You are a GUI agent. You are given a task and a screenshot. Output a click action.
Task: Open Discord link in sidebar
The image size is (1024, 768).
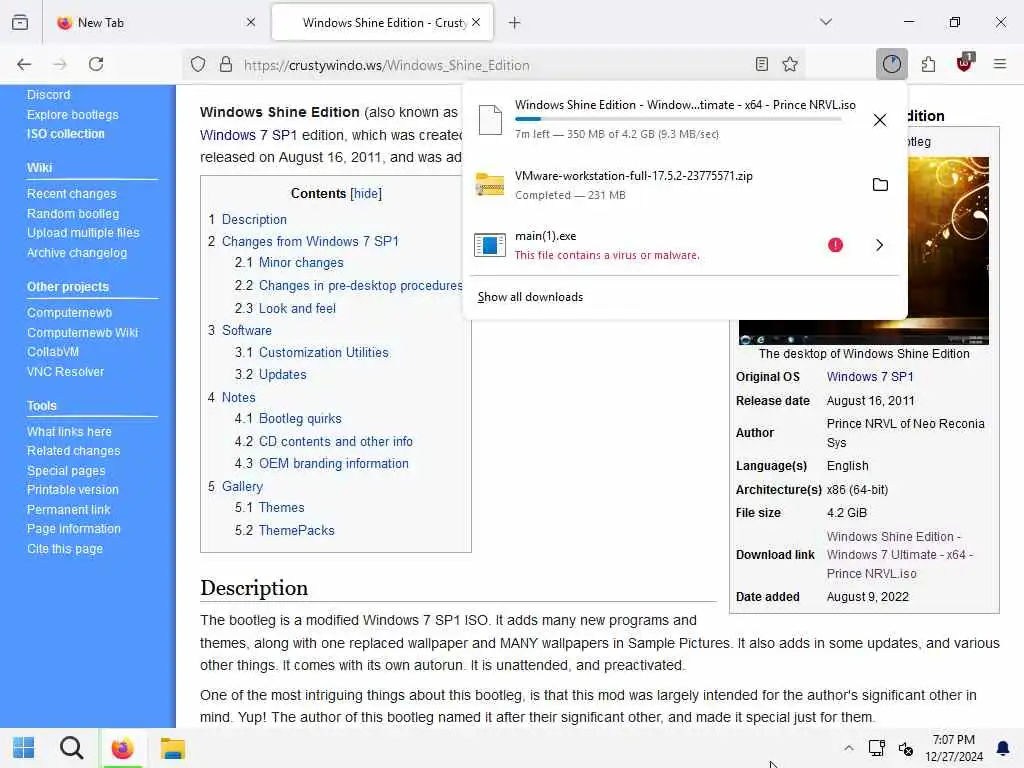48,95
